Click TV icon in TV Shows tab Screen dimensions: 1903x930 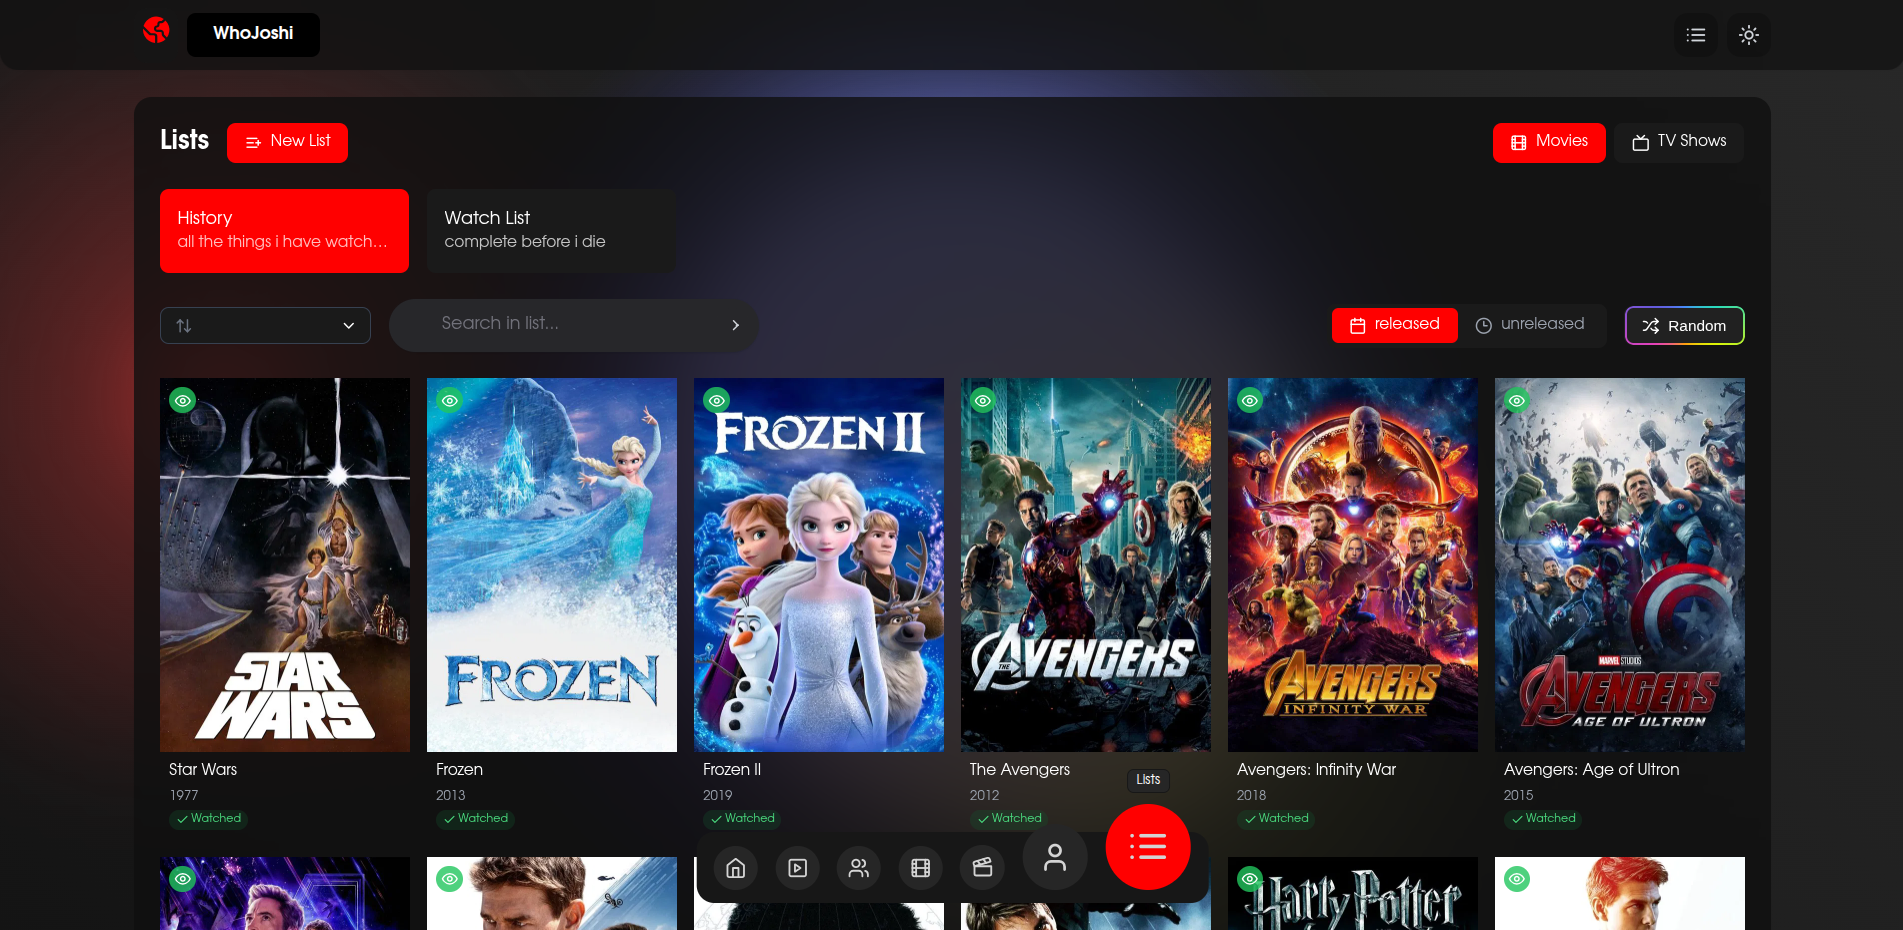(1641, 143)
